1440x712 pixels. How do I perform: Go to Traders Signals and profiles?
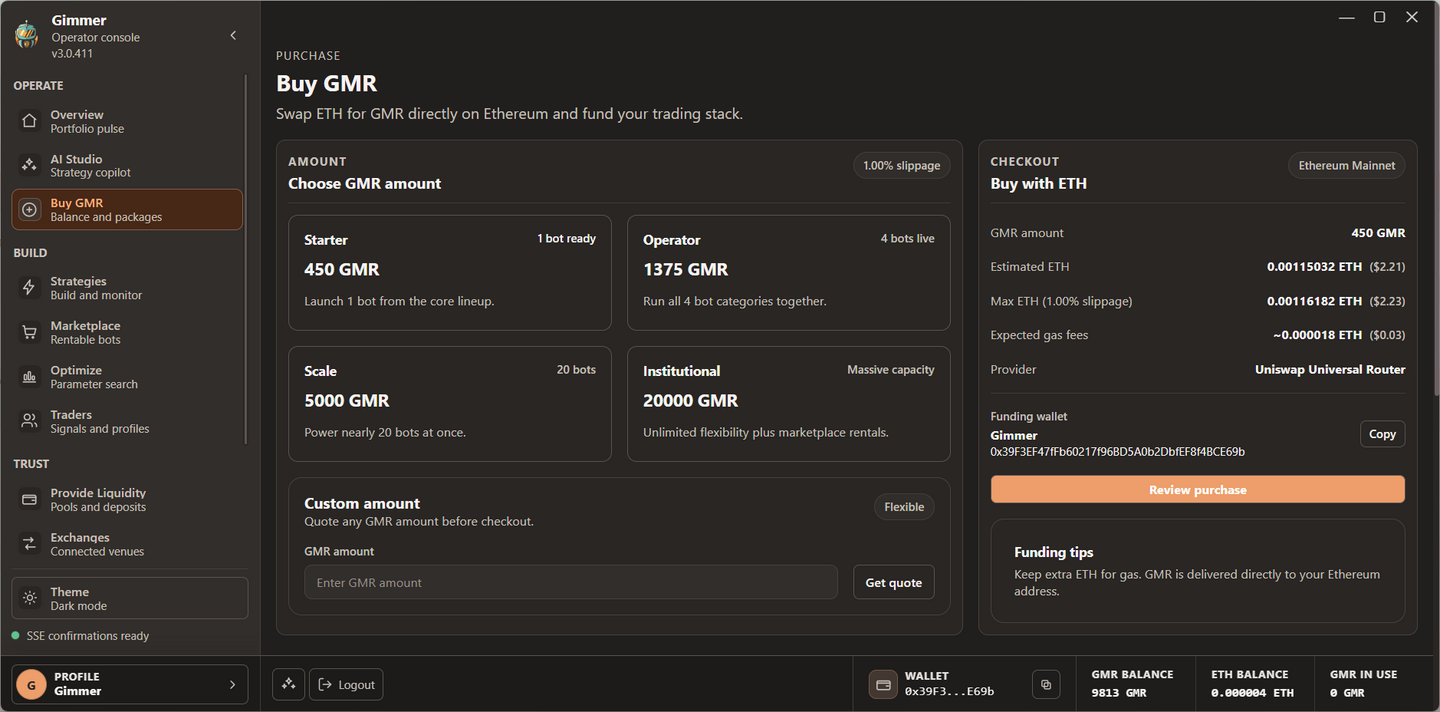(x=127, y=421)
